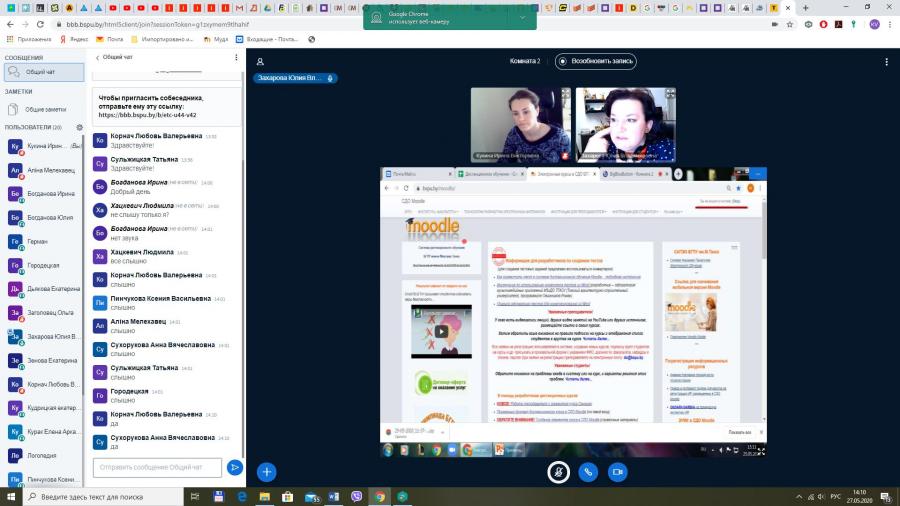Open users list settings gear

[80, 127]
